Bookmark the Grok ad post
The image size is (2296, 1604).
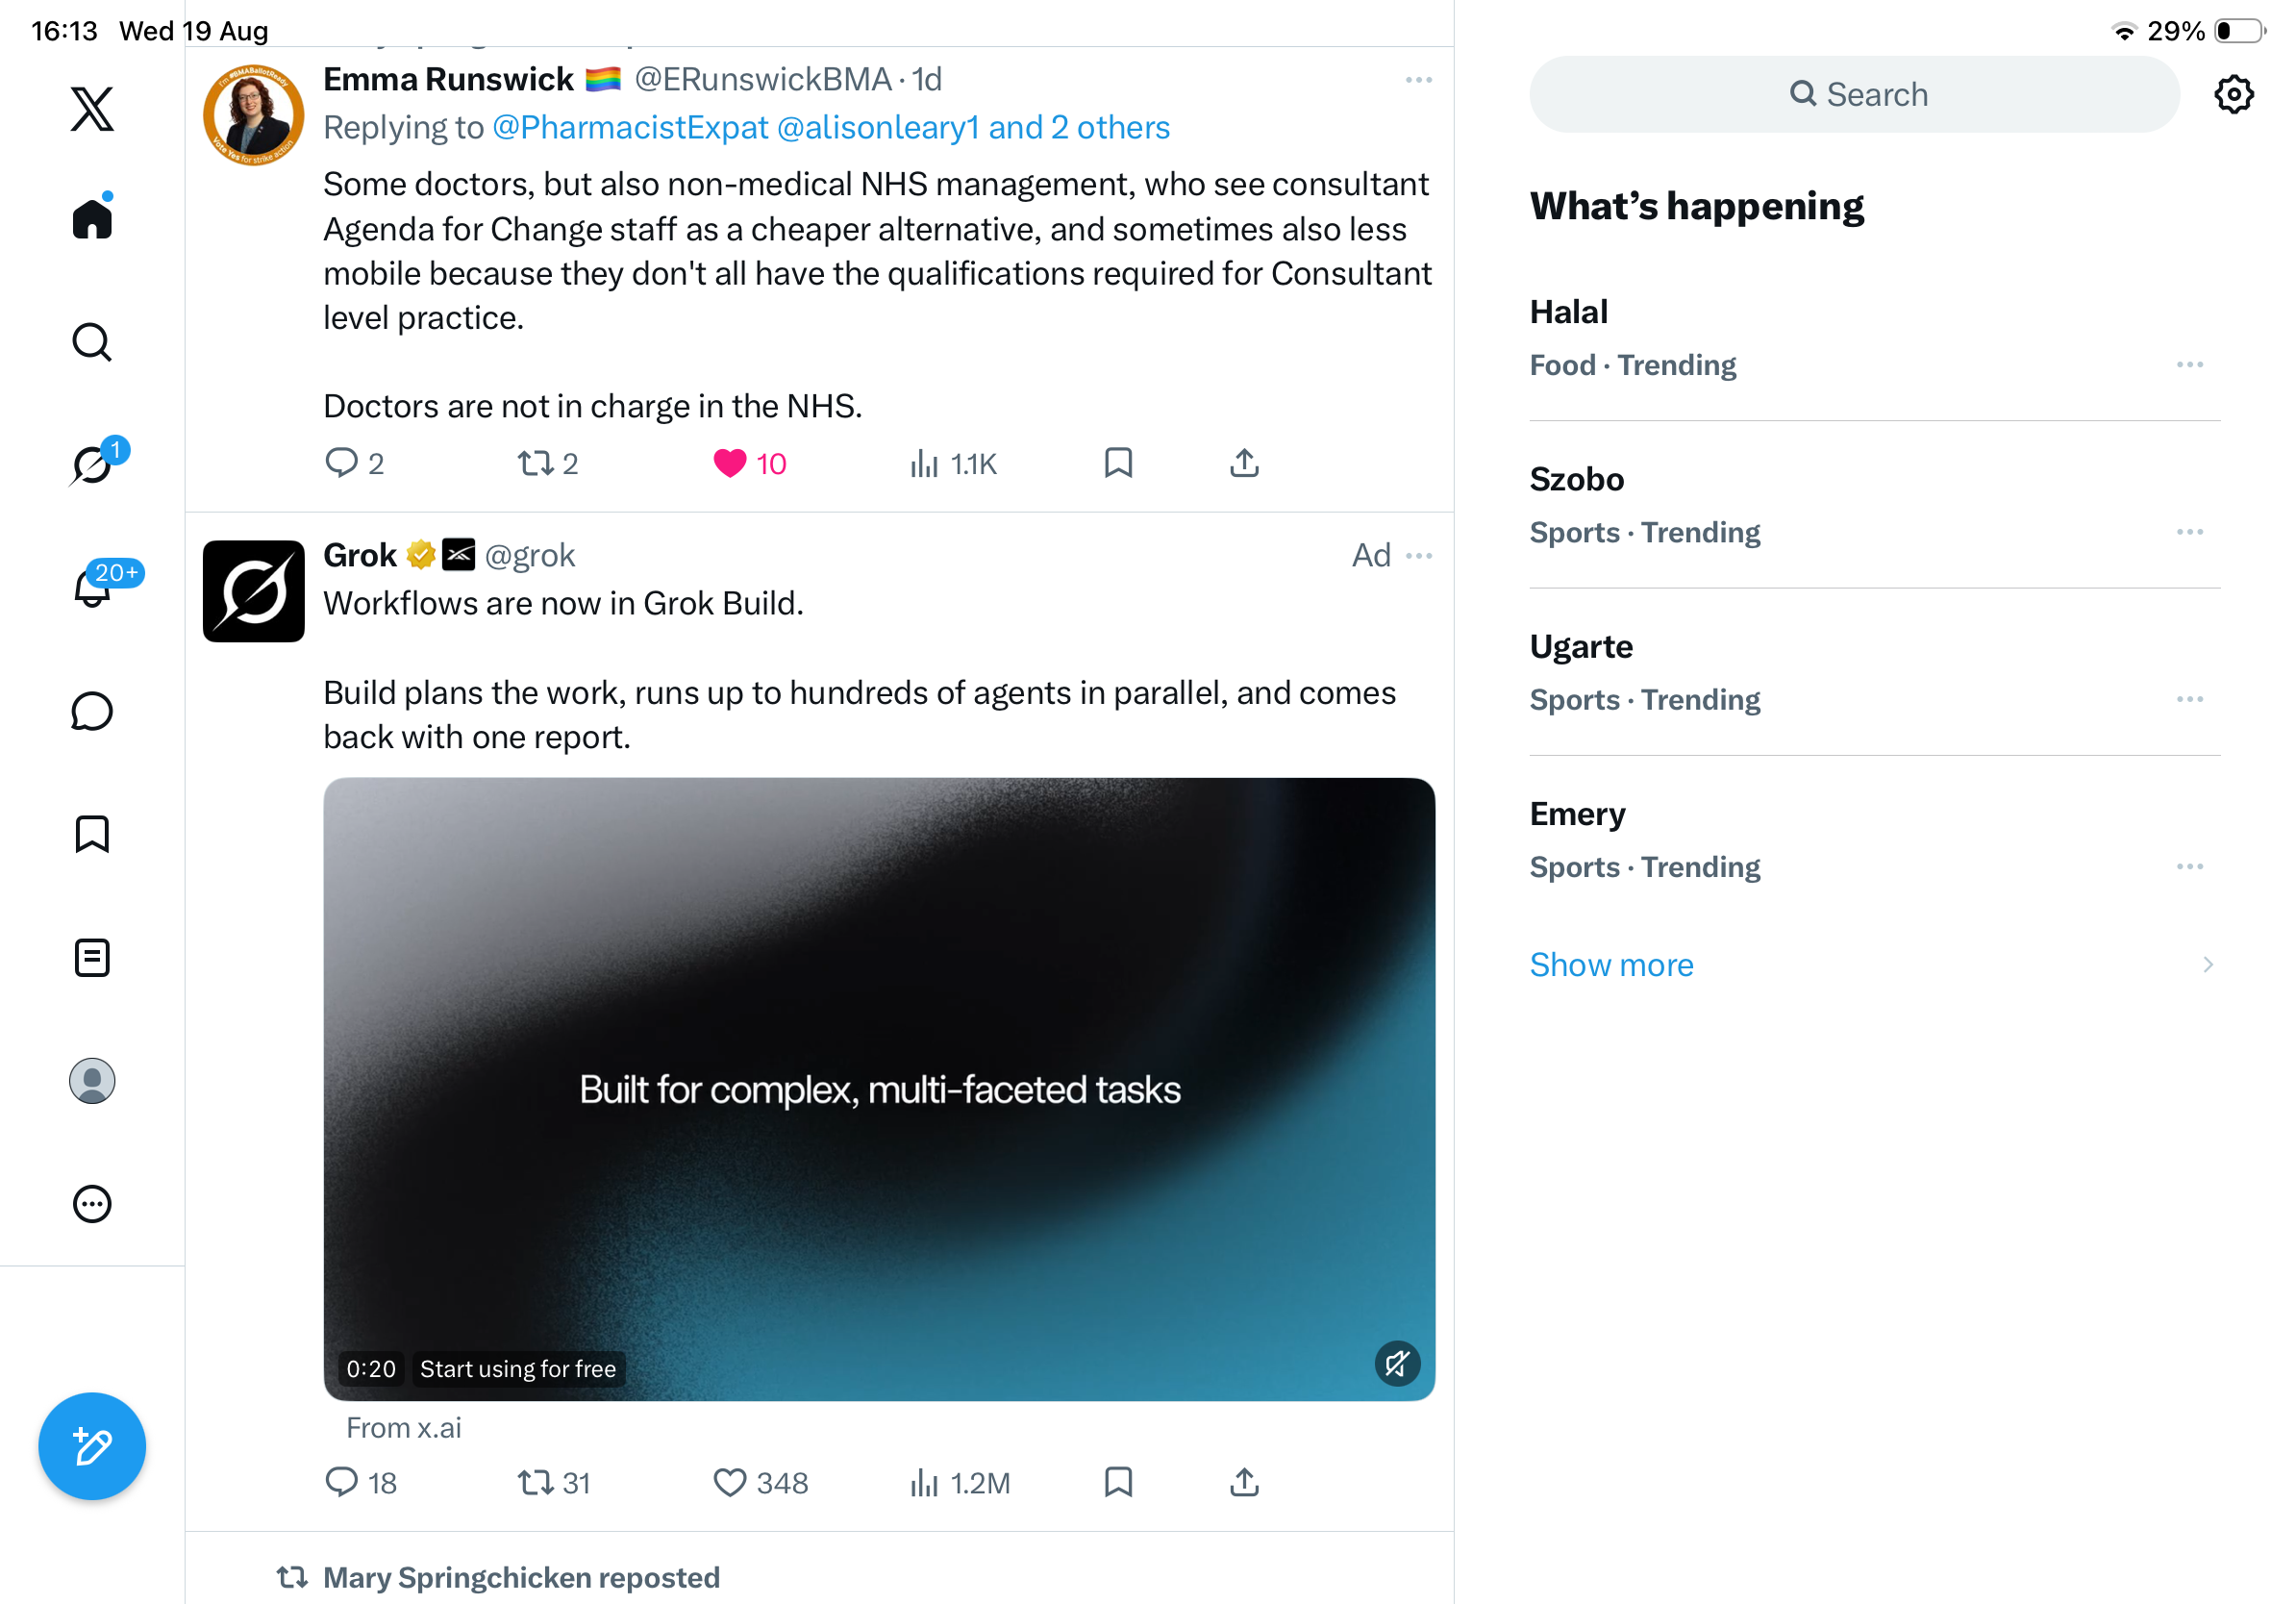(1118, 1482)
